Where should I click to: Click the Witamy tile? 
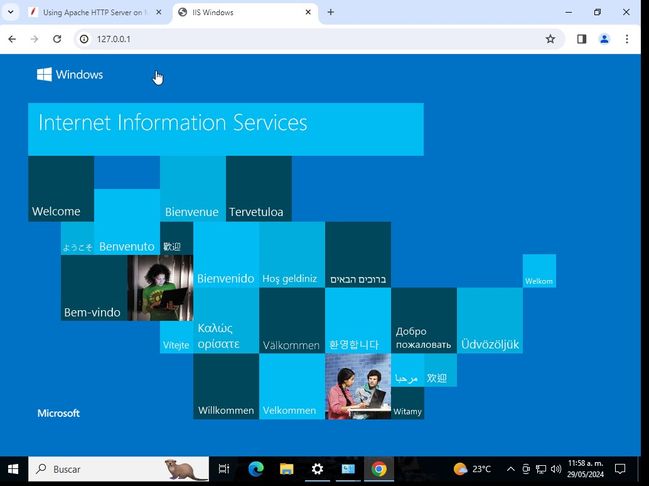[x=407, y=403]
